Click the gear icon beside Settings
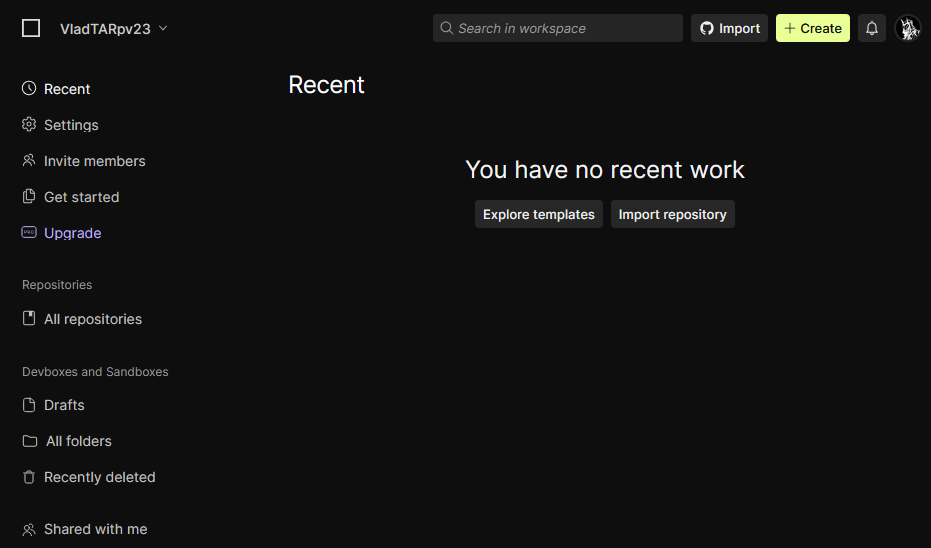Image resolution: width=931 pixels, height=548 pixels. tap(29, 125)
